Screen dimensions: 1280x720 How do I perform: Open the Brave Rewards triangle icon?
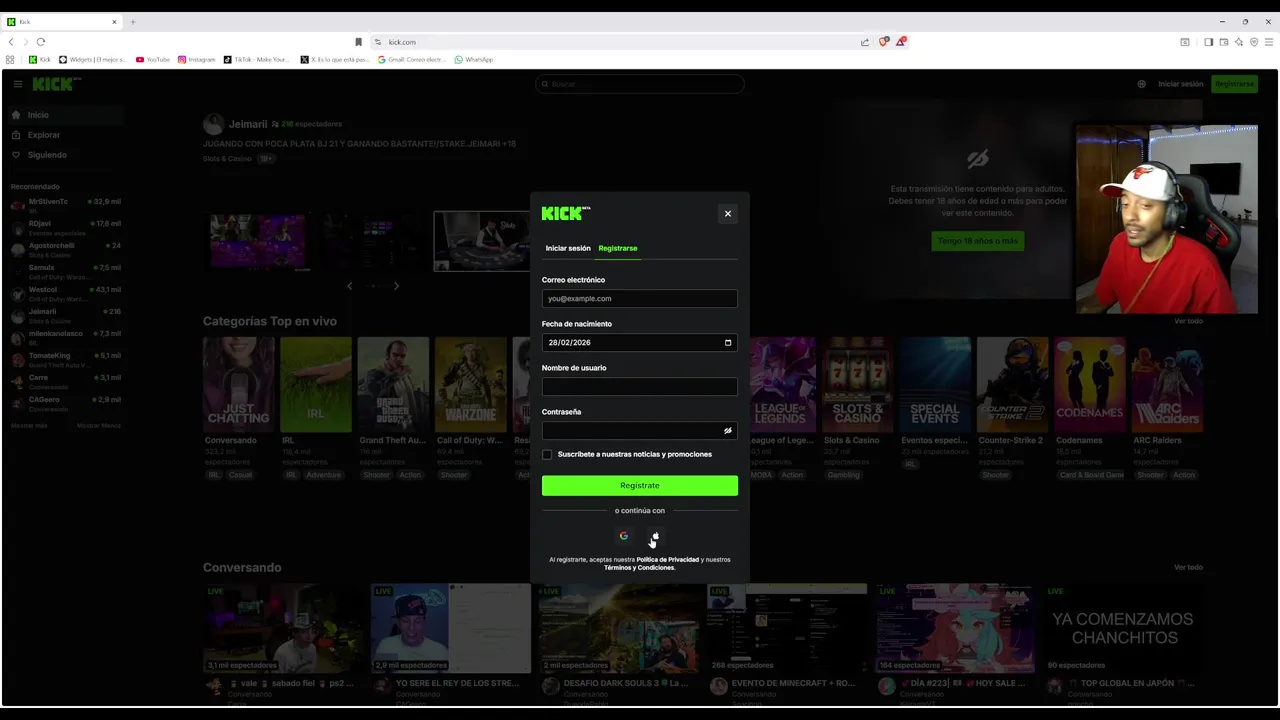(900, 42)
